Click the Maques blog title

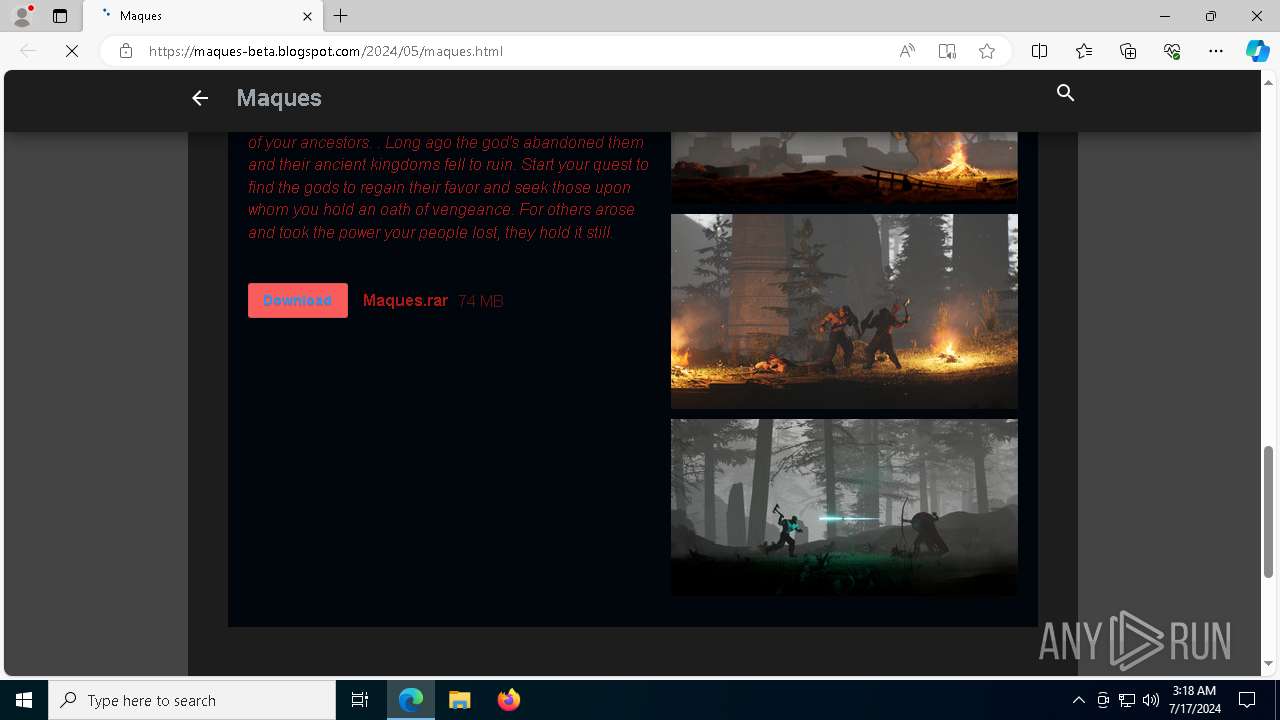click(279, 98)
